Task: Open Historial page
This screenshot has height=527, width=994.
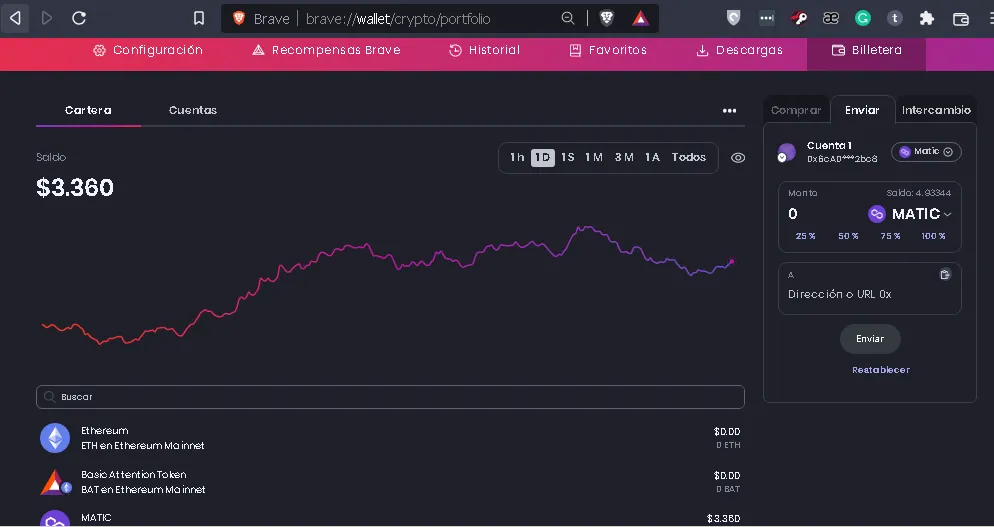Action: click(484, 50)
